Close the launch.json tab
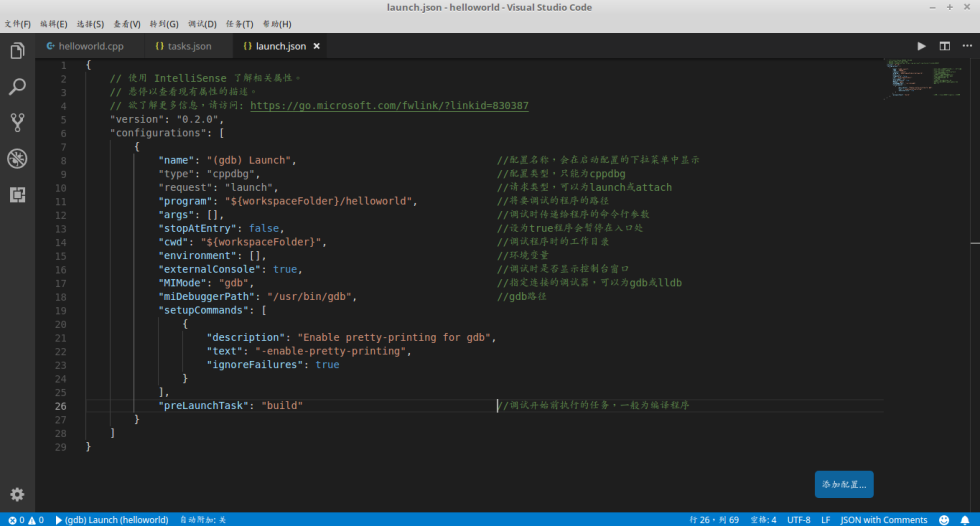 click(317, 46)
